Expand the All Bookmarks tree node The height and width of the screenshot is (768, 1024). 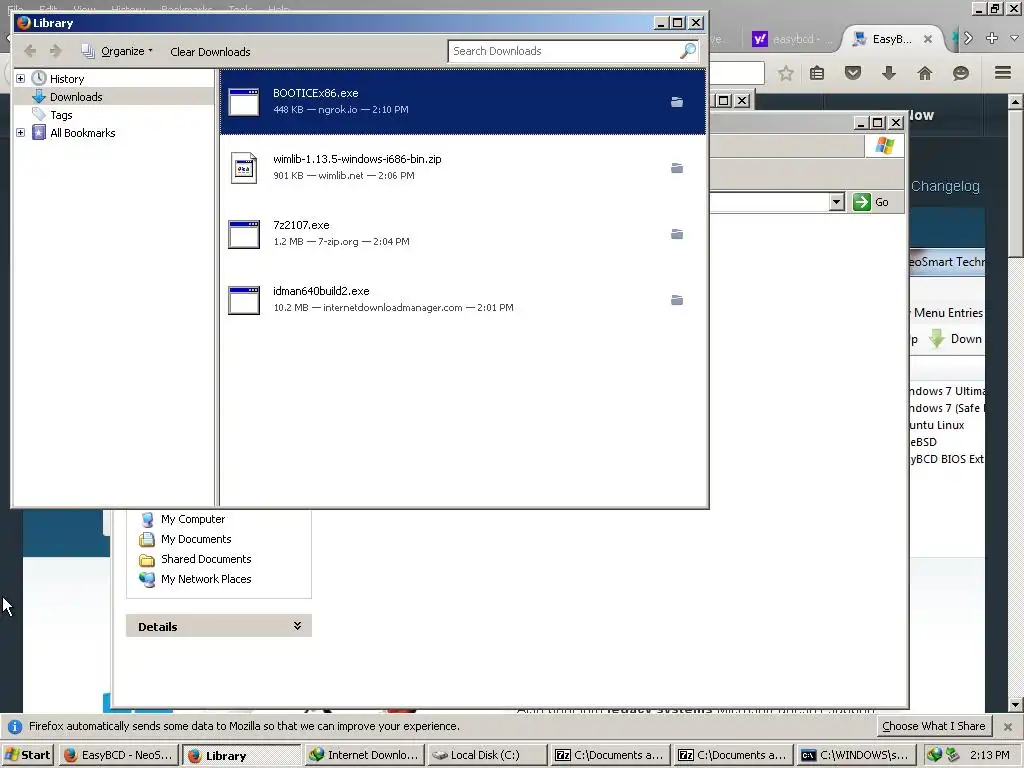tap(20, 133)
